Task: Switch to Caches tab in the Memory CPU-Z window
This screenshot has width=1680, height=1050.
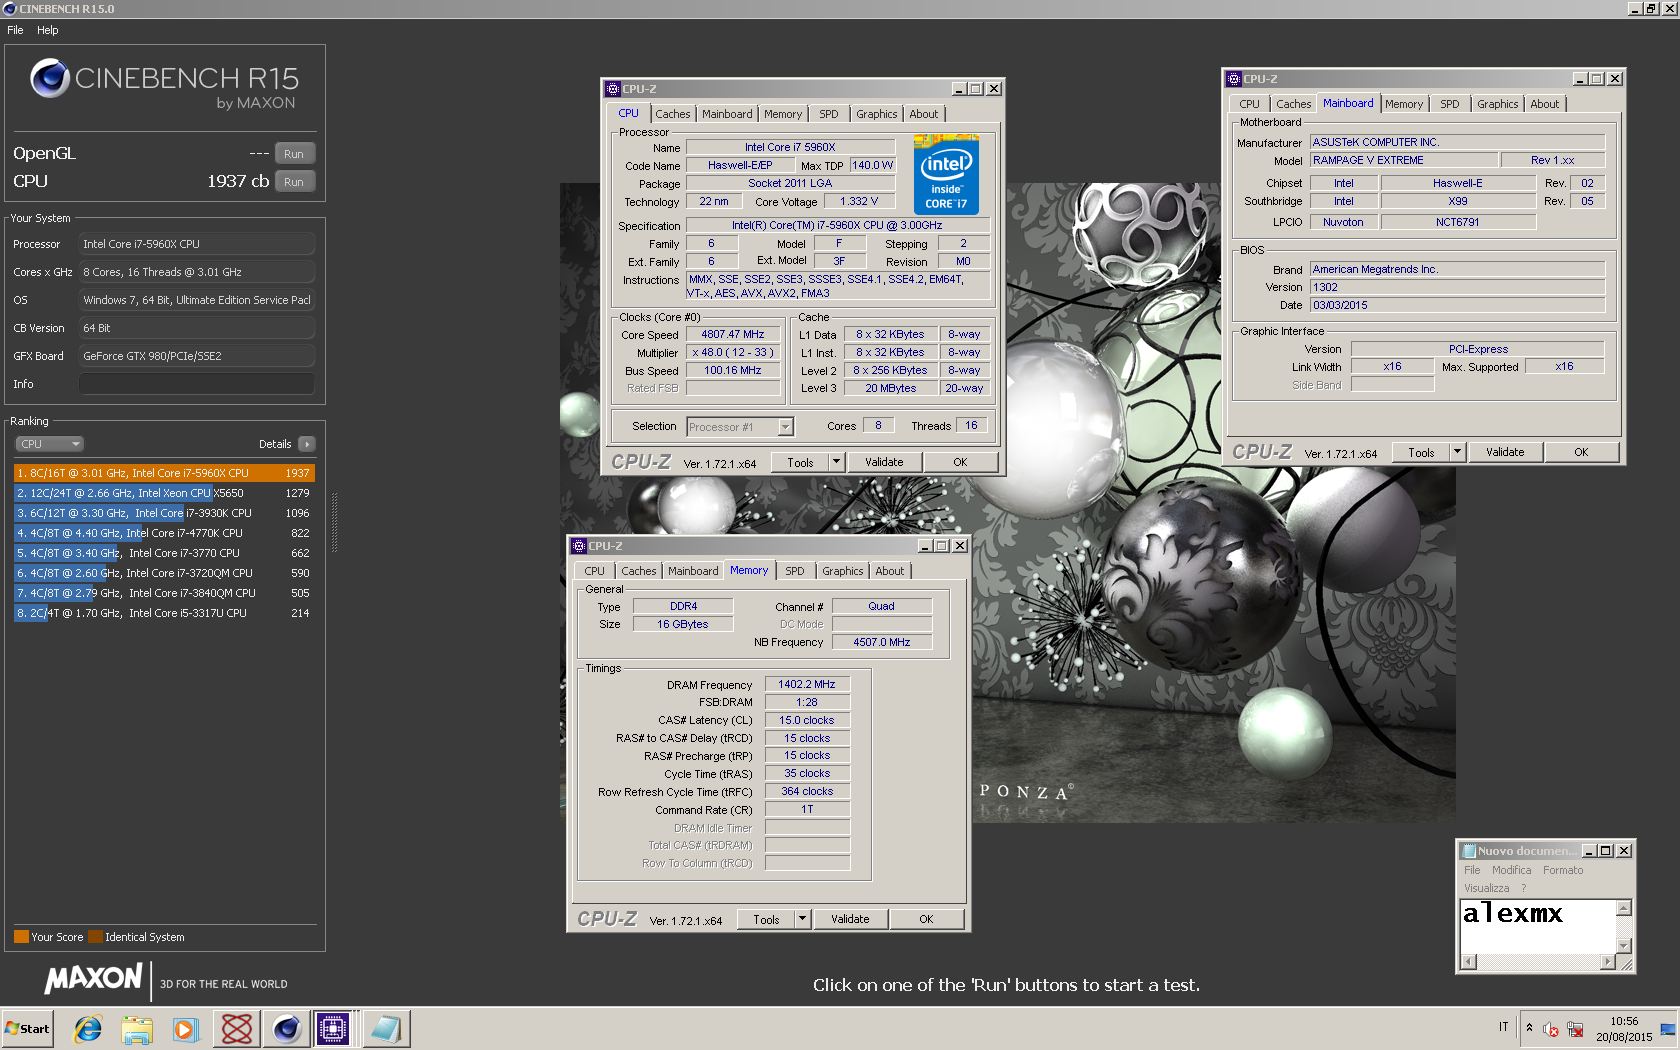Action: (x=638, y=571)
